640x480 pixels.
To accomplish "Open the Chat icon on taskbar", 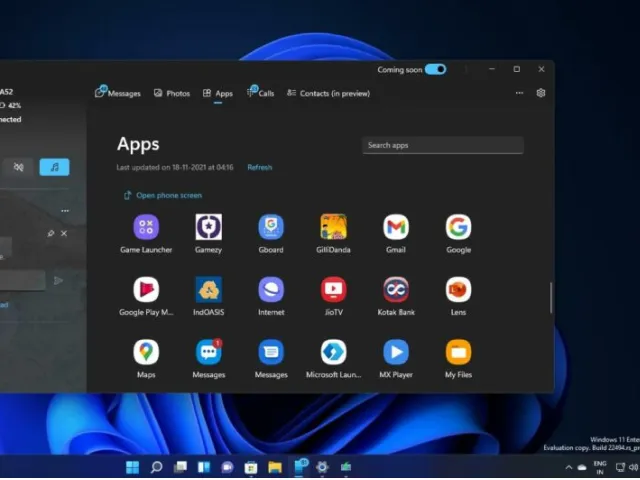I will (227, 467).
